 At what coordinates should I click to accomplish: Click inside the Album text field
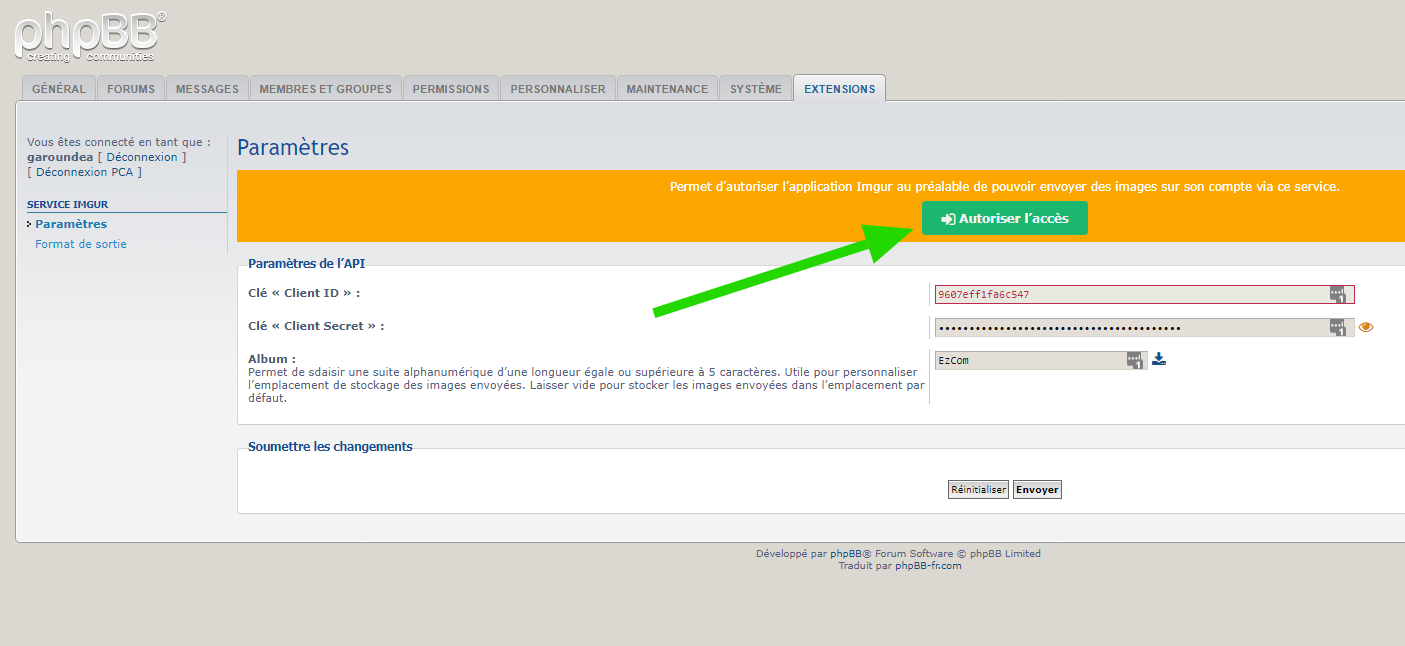[x=1025, y=360]
